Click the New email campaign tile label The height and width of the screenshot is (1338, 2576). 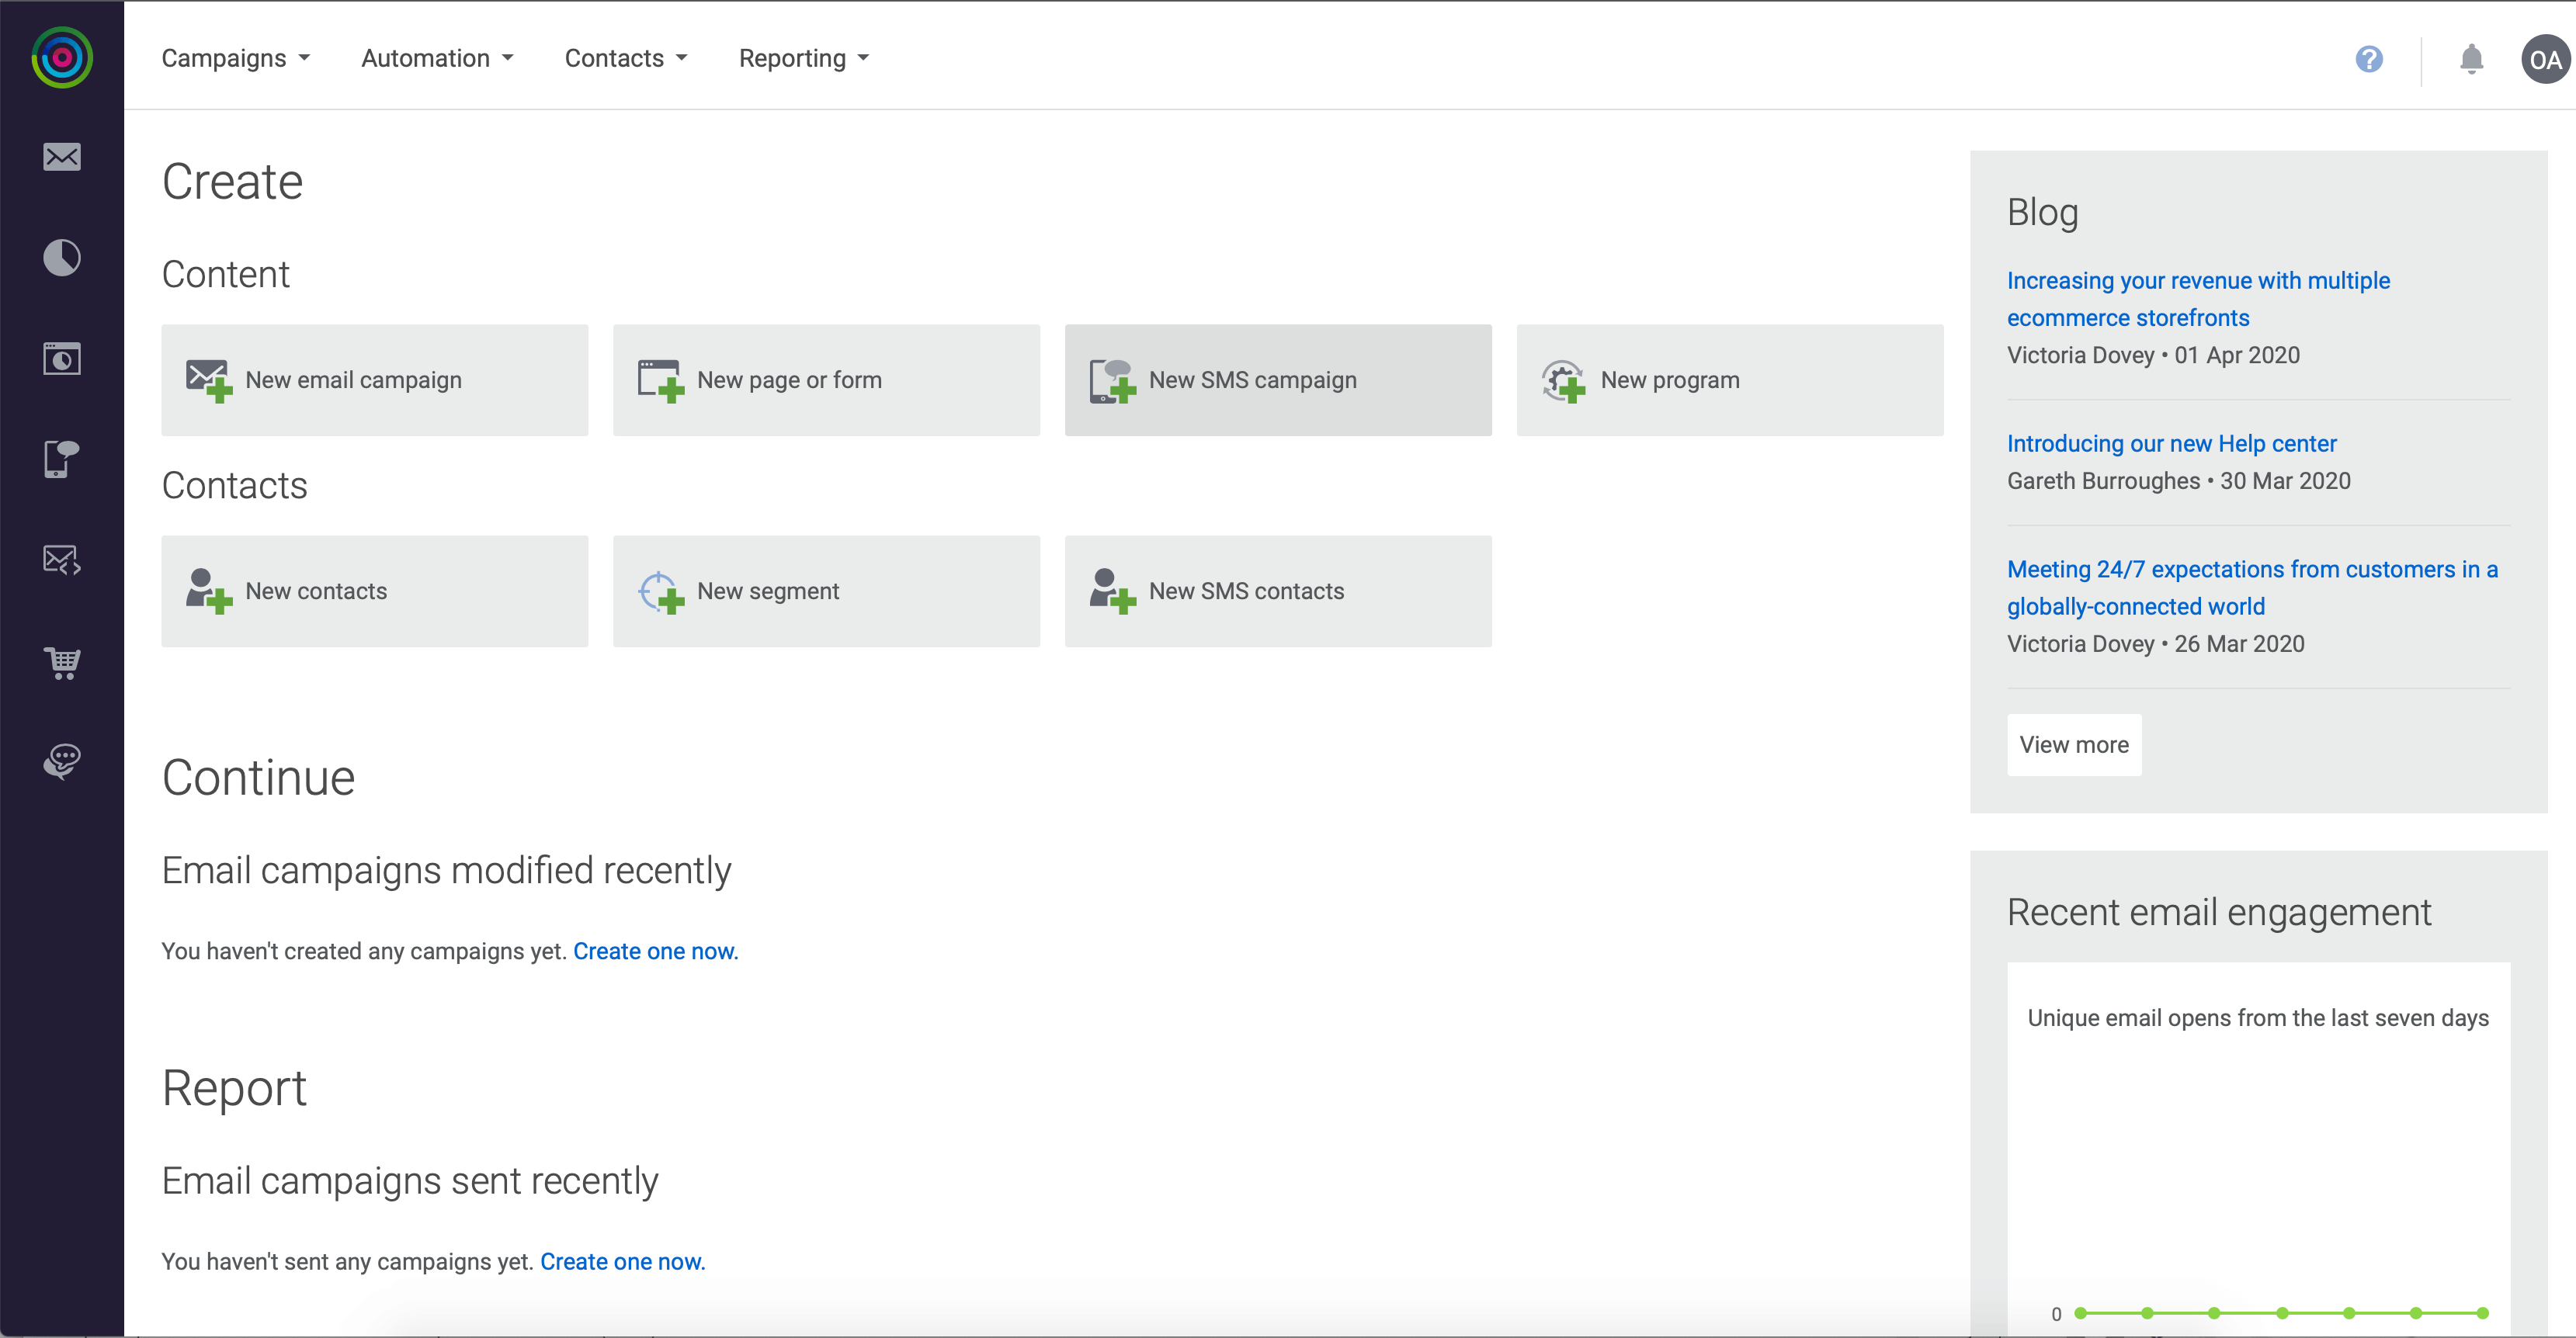pos(353,380)
